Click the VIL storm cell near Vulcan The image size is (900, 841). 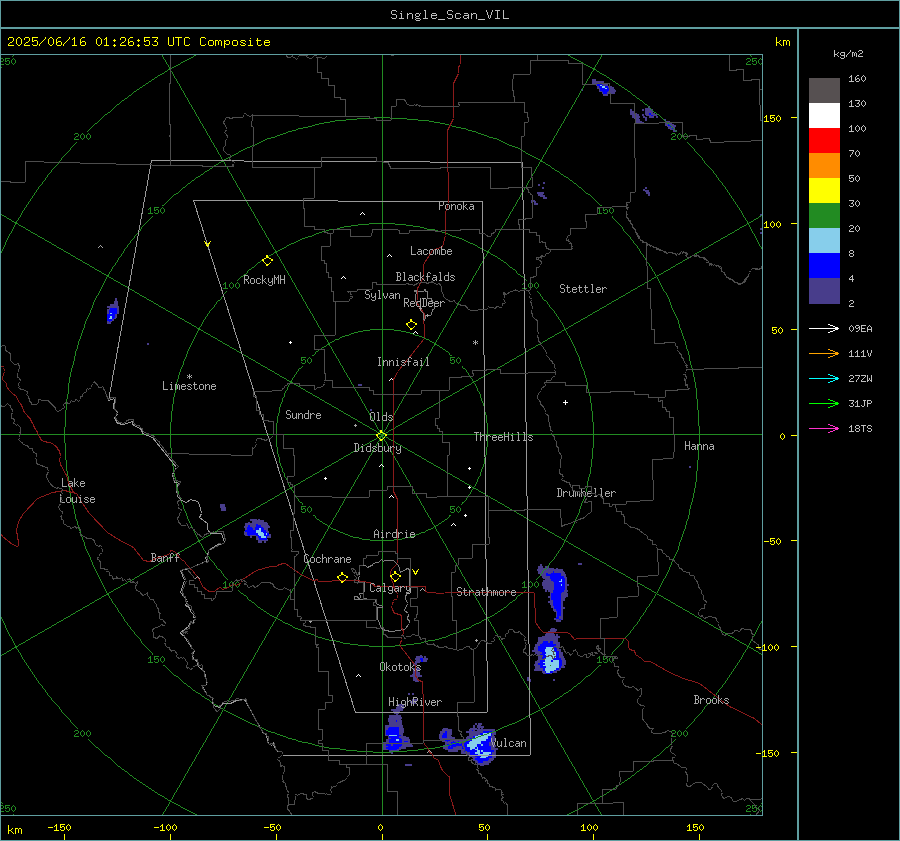pos(478,745)
